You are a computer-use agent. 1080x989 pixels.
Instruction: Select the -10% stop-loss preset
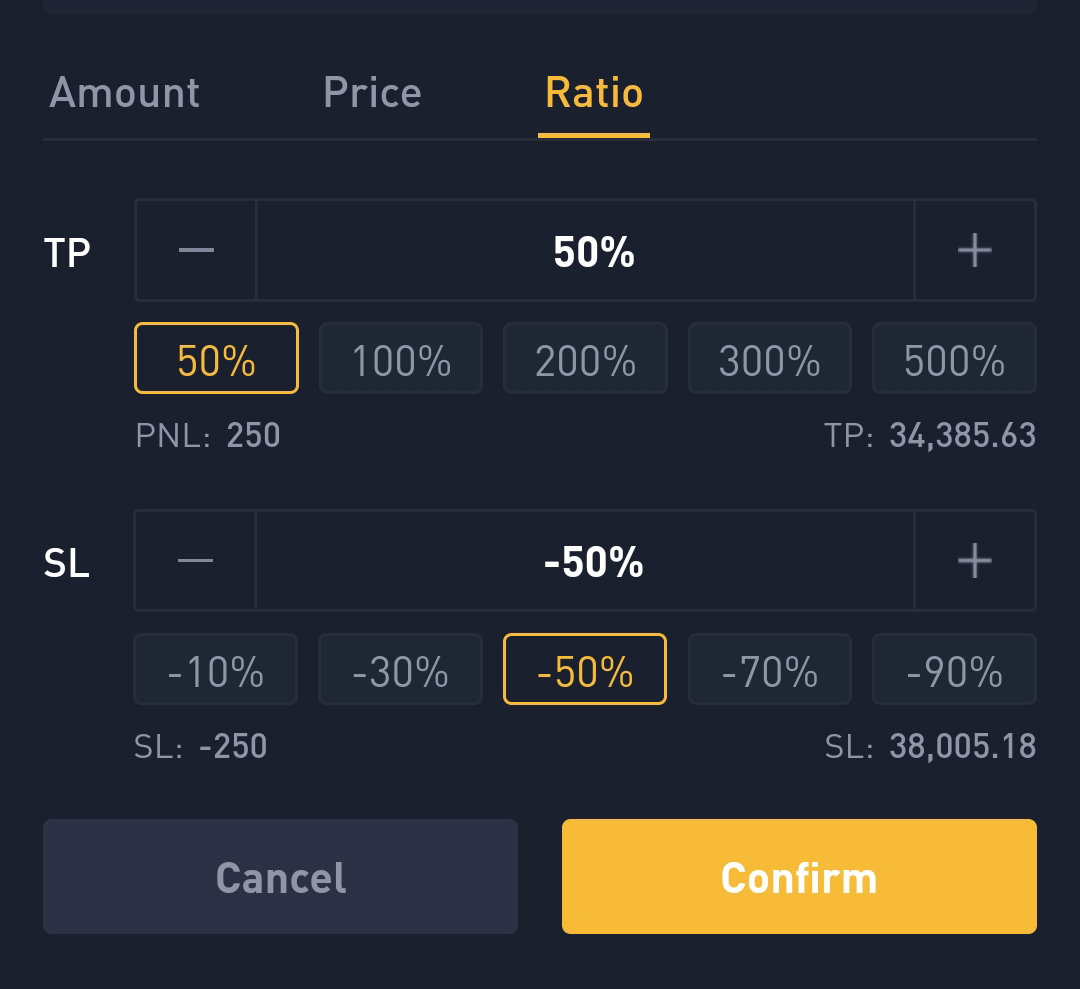(216, 669)
